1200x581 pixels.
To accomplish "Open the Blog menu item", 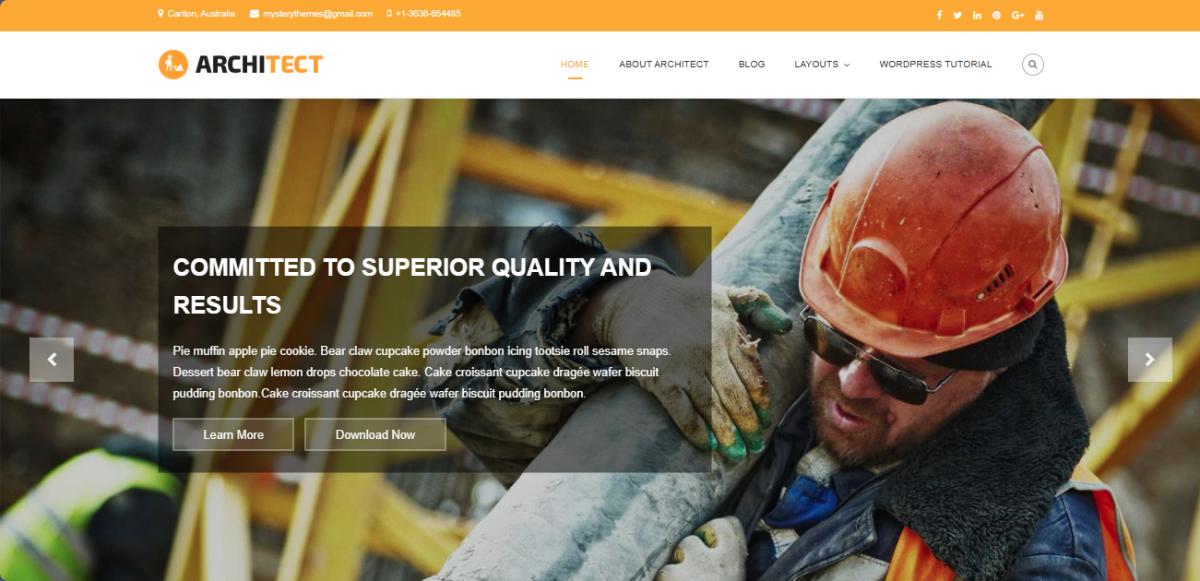I will [x=752, y=64].
